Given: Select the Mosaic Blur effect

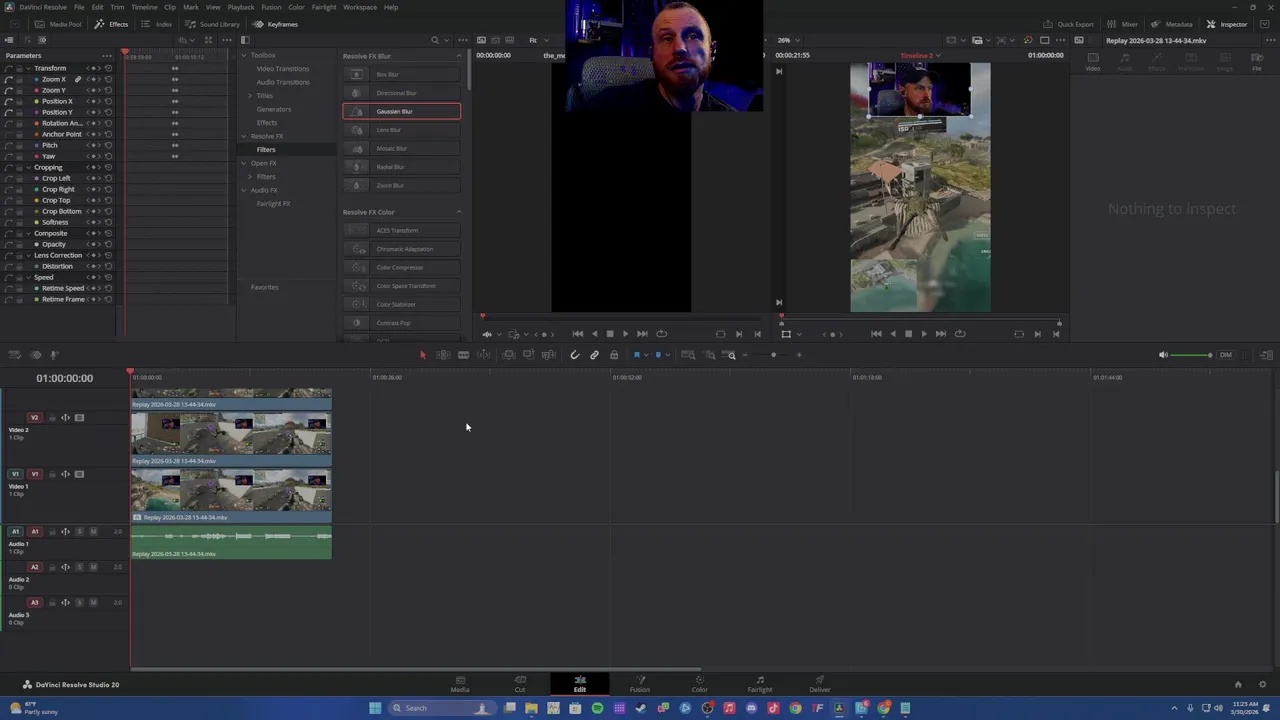Looking at the screenshot, I should (402, 148).
